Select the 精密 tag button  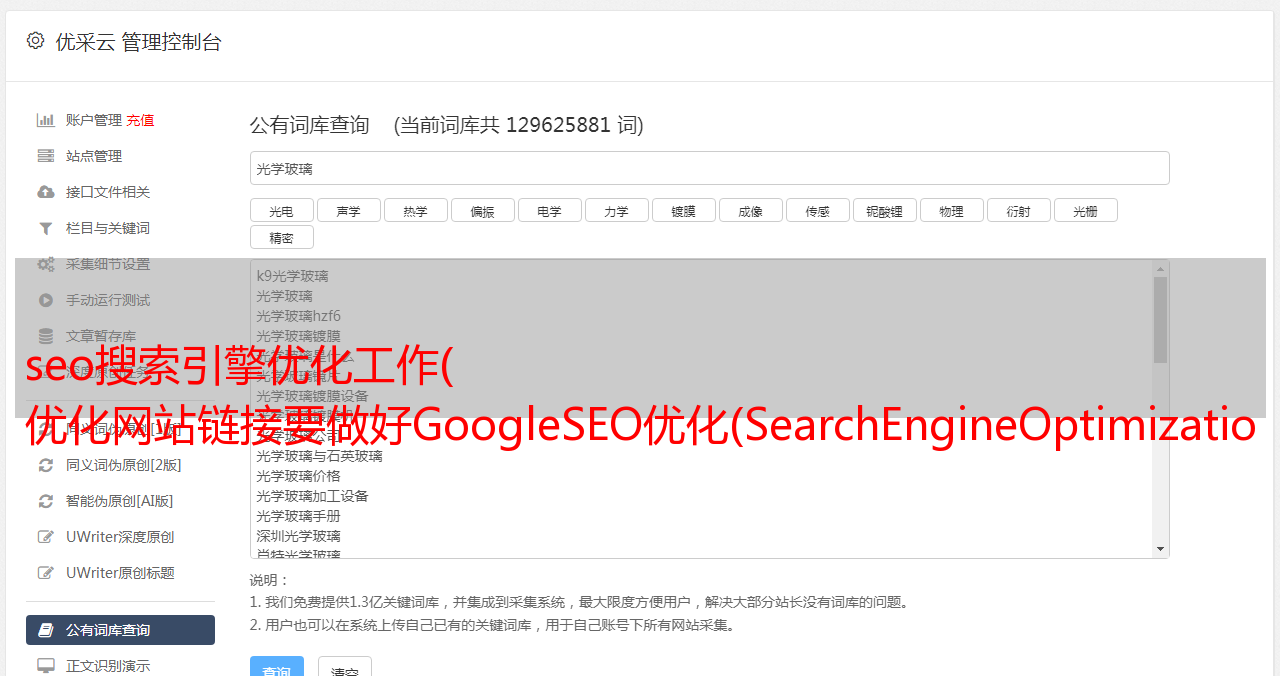pos(282,238)
